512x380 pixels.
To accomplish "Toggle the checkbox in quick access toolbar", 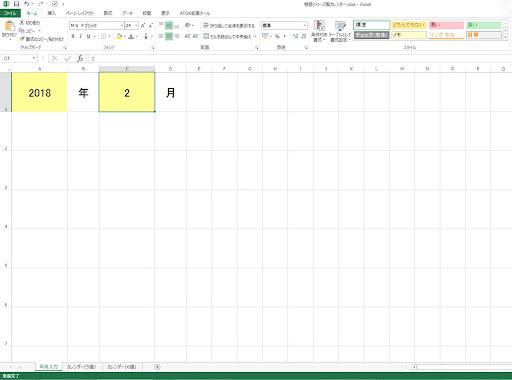I will [x=55, y=4].
